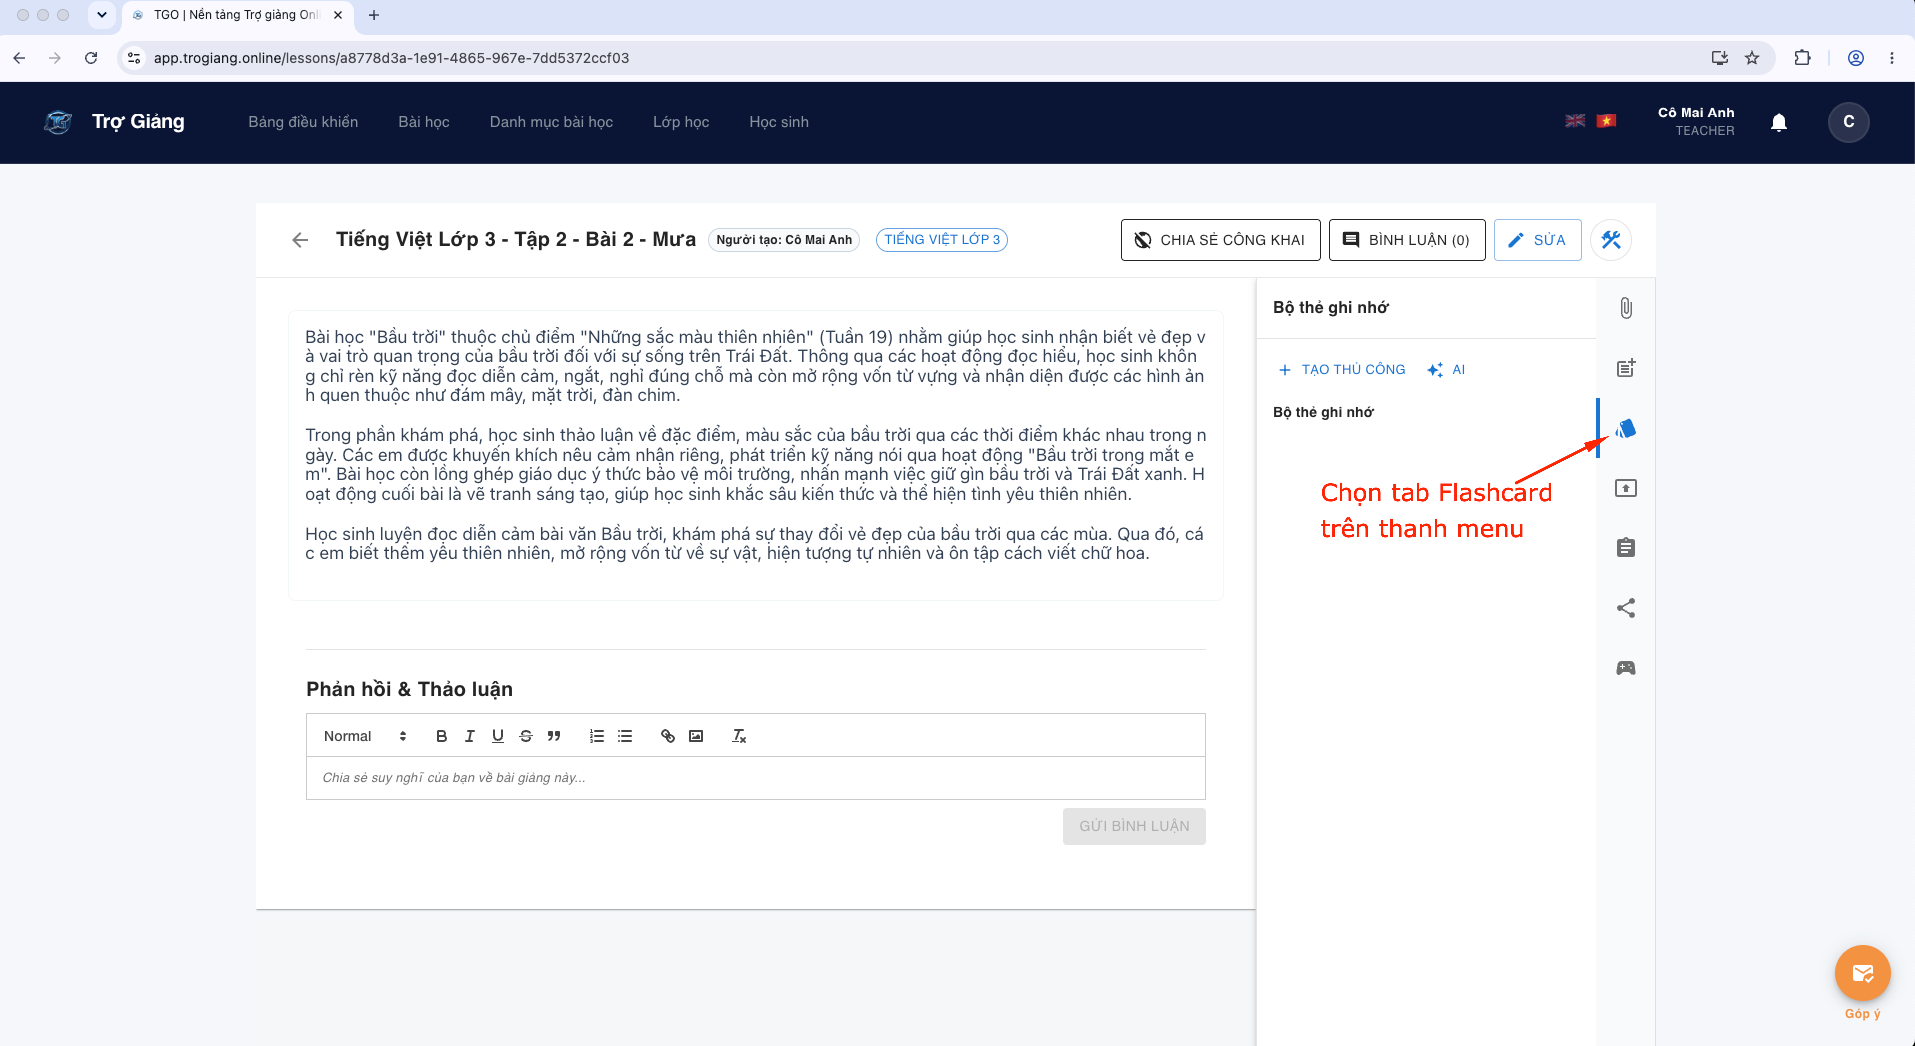Click the Trợ Giảng brand name
Screen dimensions: 1915x1046
[x=138, y=122]
